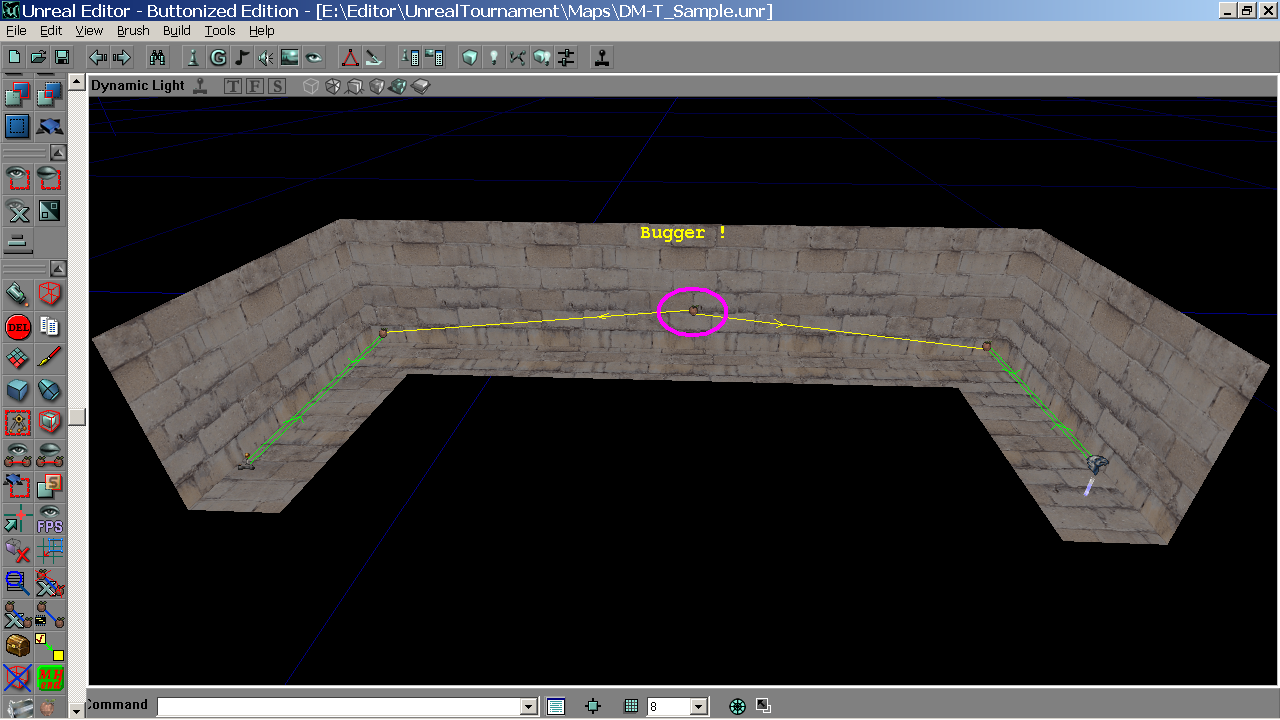Toggle the T Top view button

[233, 86]
